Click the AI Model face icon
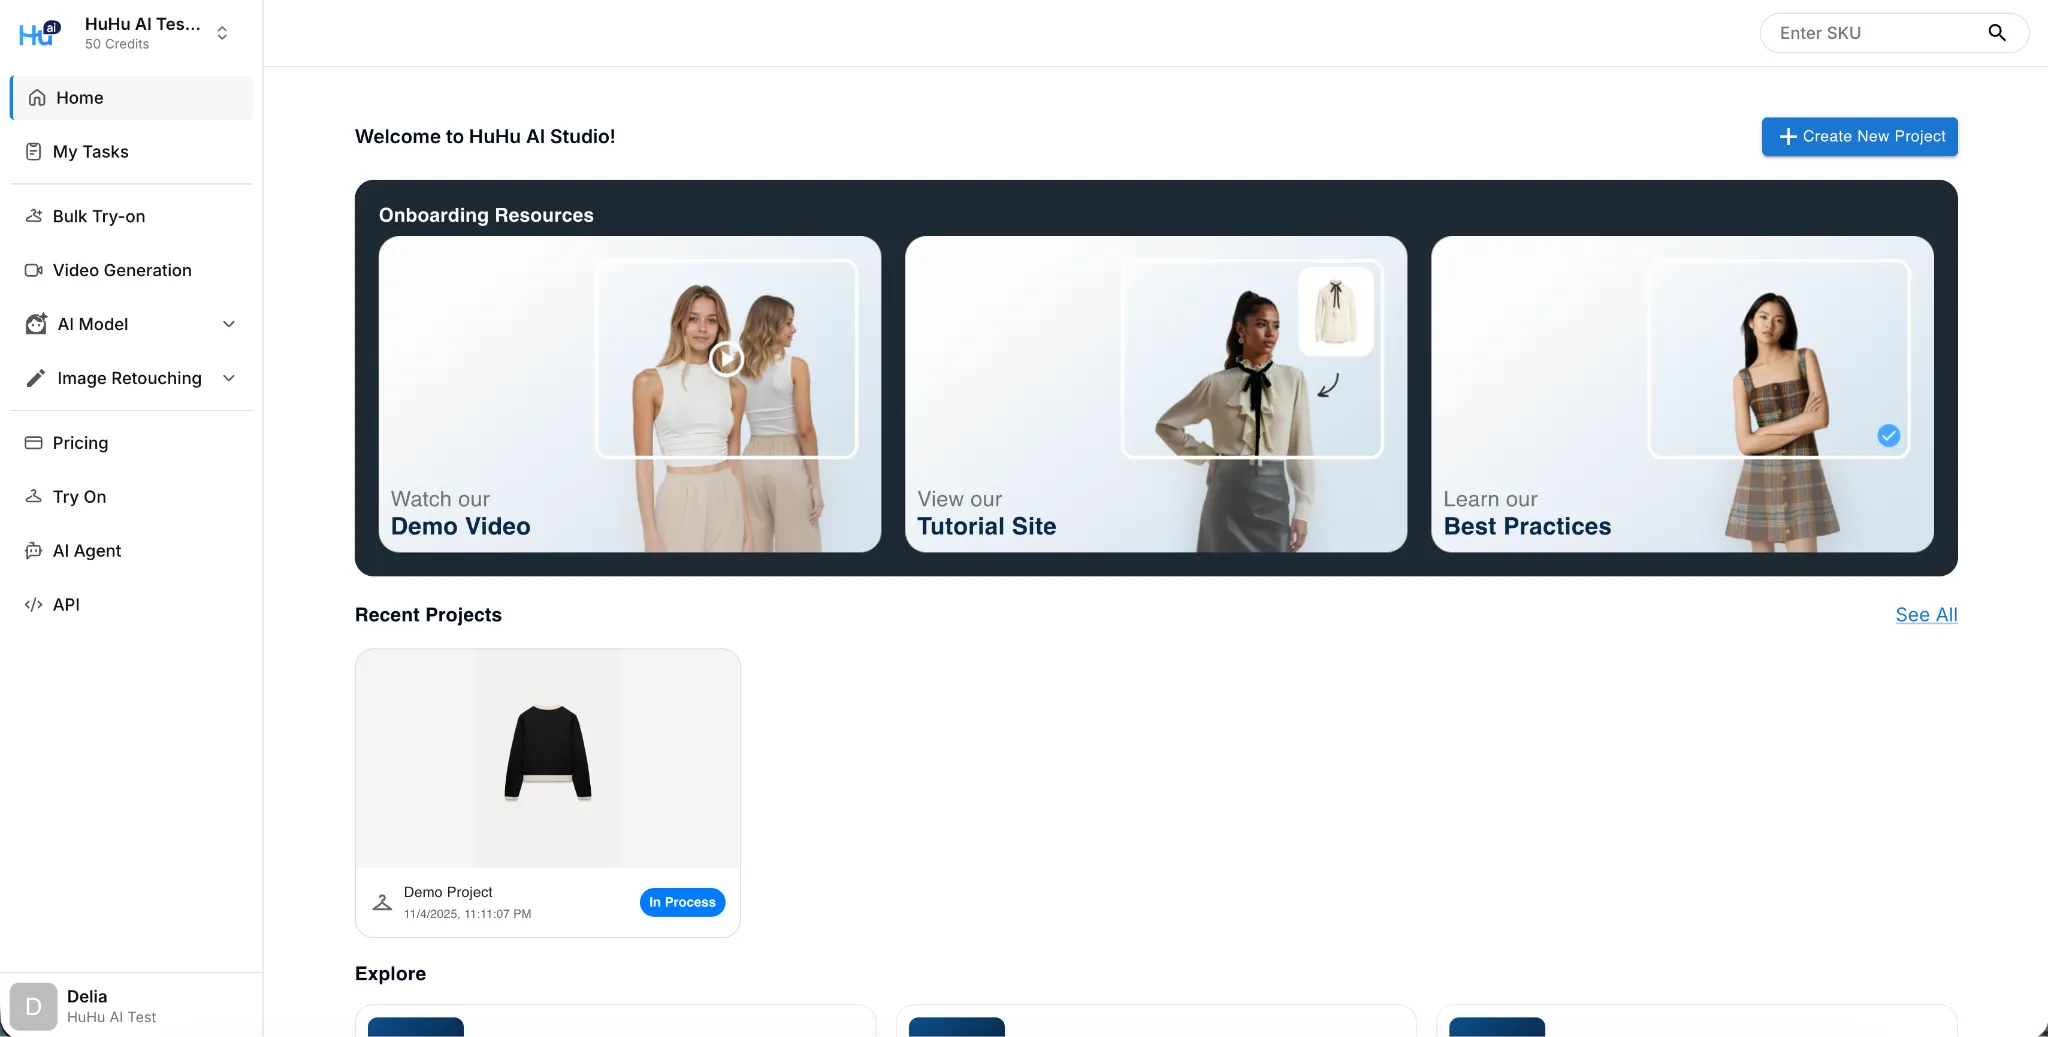The image size is (2048, 1037). (x=36, y=324)
